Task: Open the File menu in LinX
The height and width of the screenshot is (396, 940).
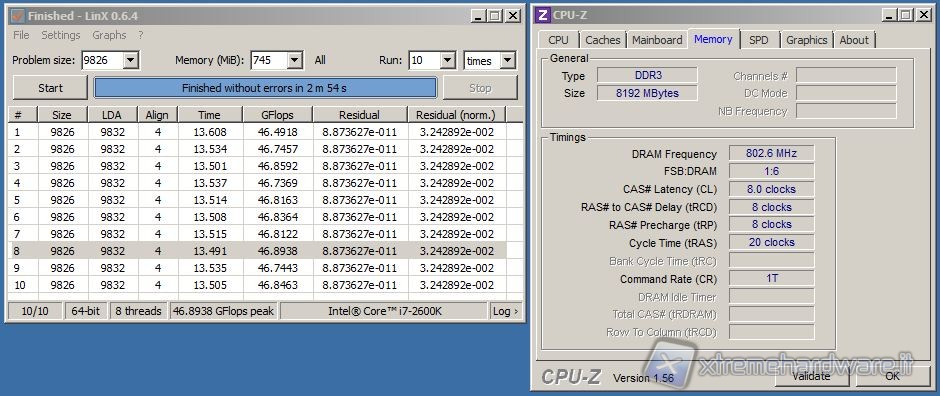Action: (21, 35)
